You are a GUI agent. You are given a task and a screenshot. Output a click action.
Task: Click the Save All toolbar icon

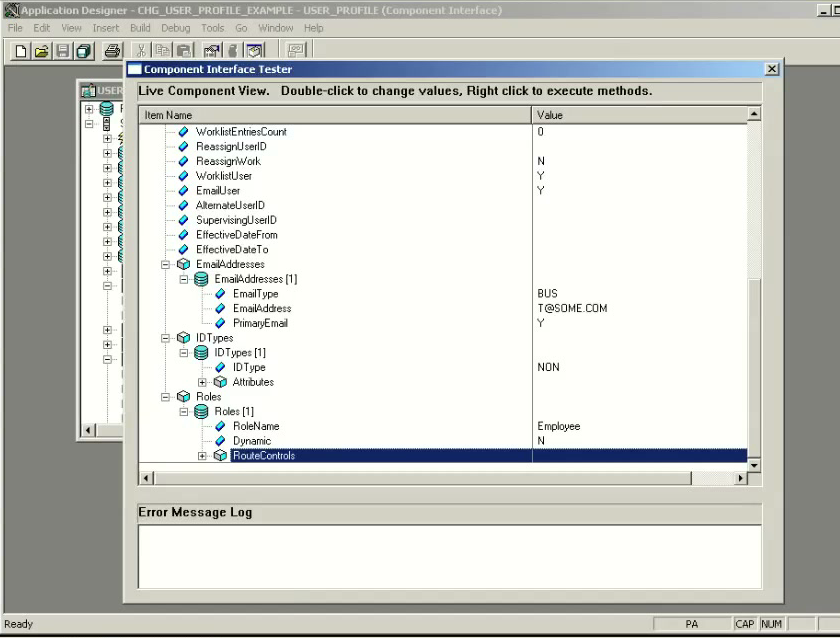84,51
